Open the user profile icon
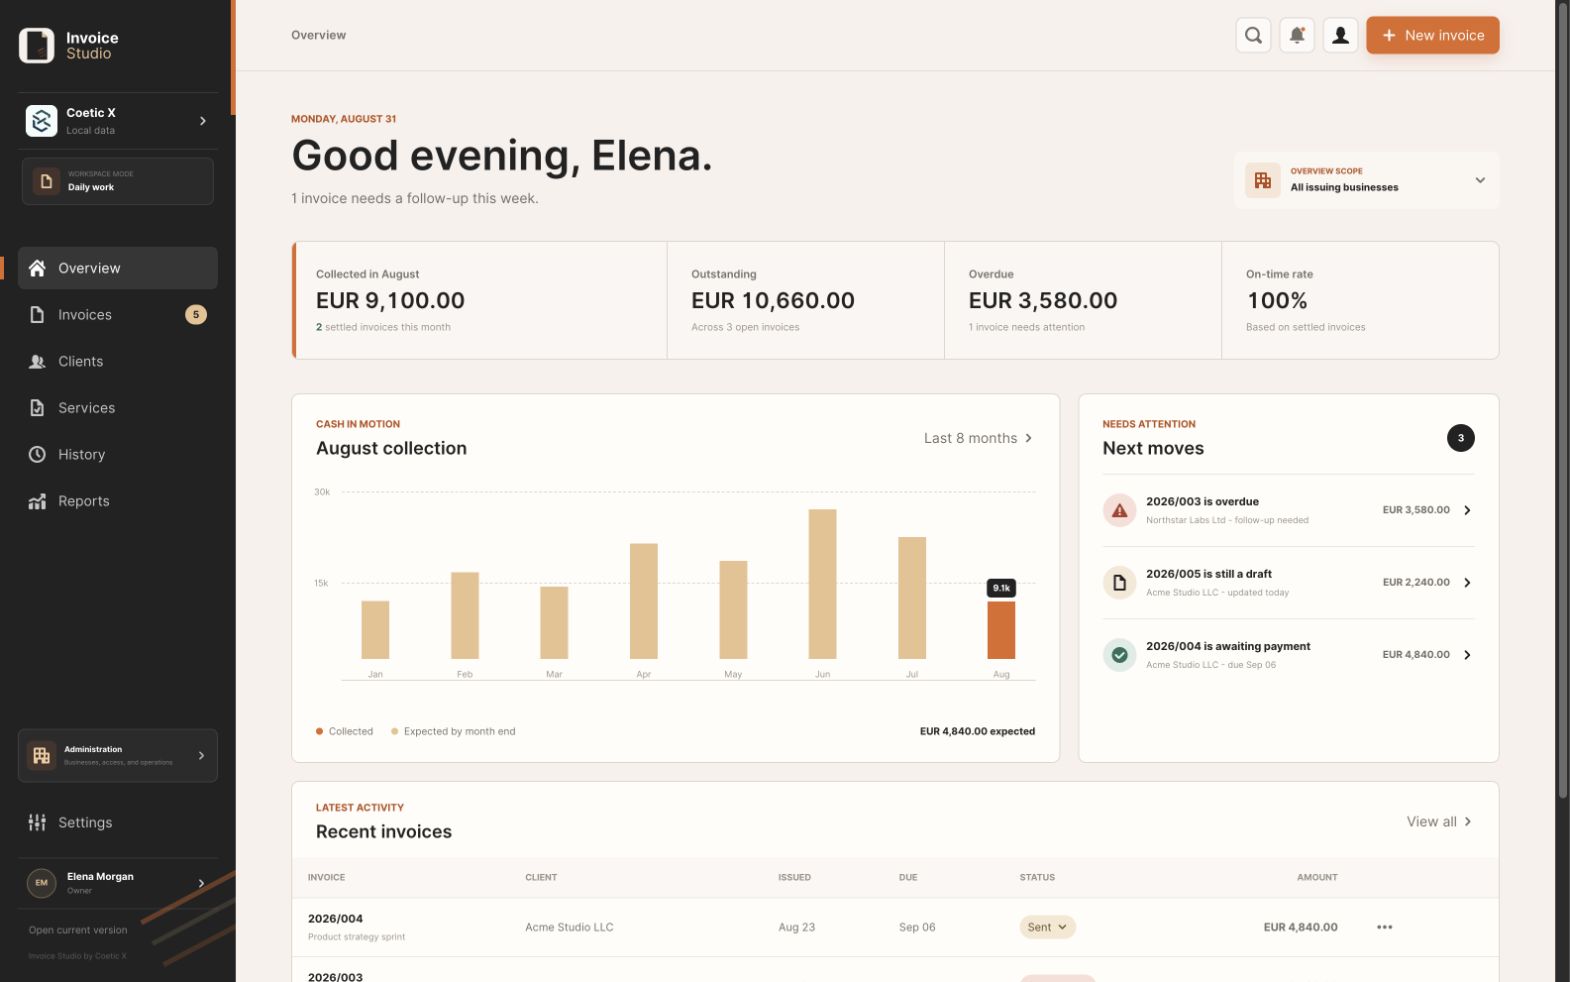 coord(1341,35)
